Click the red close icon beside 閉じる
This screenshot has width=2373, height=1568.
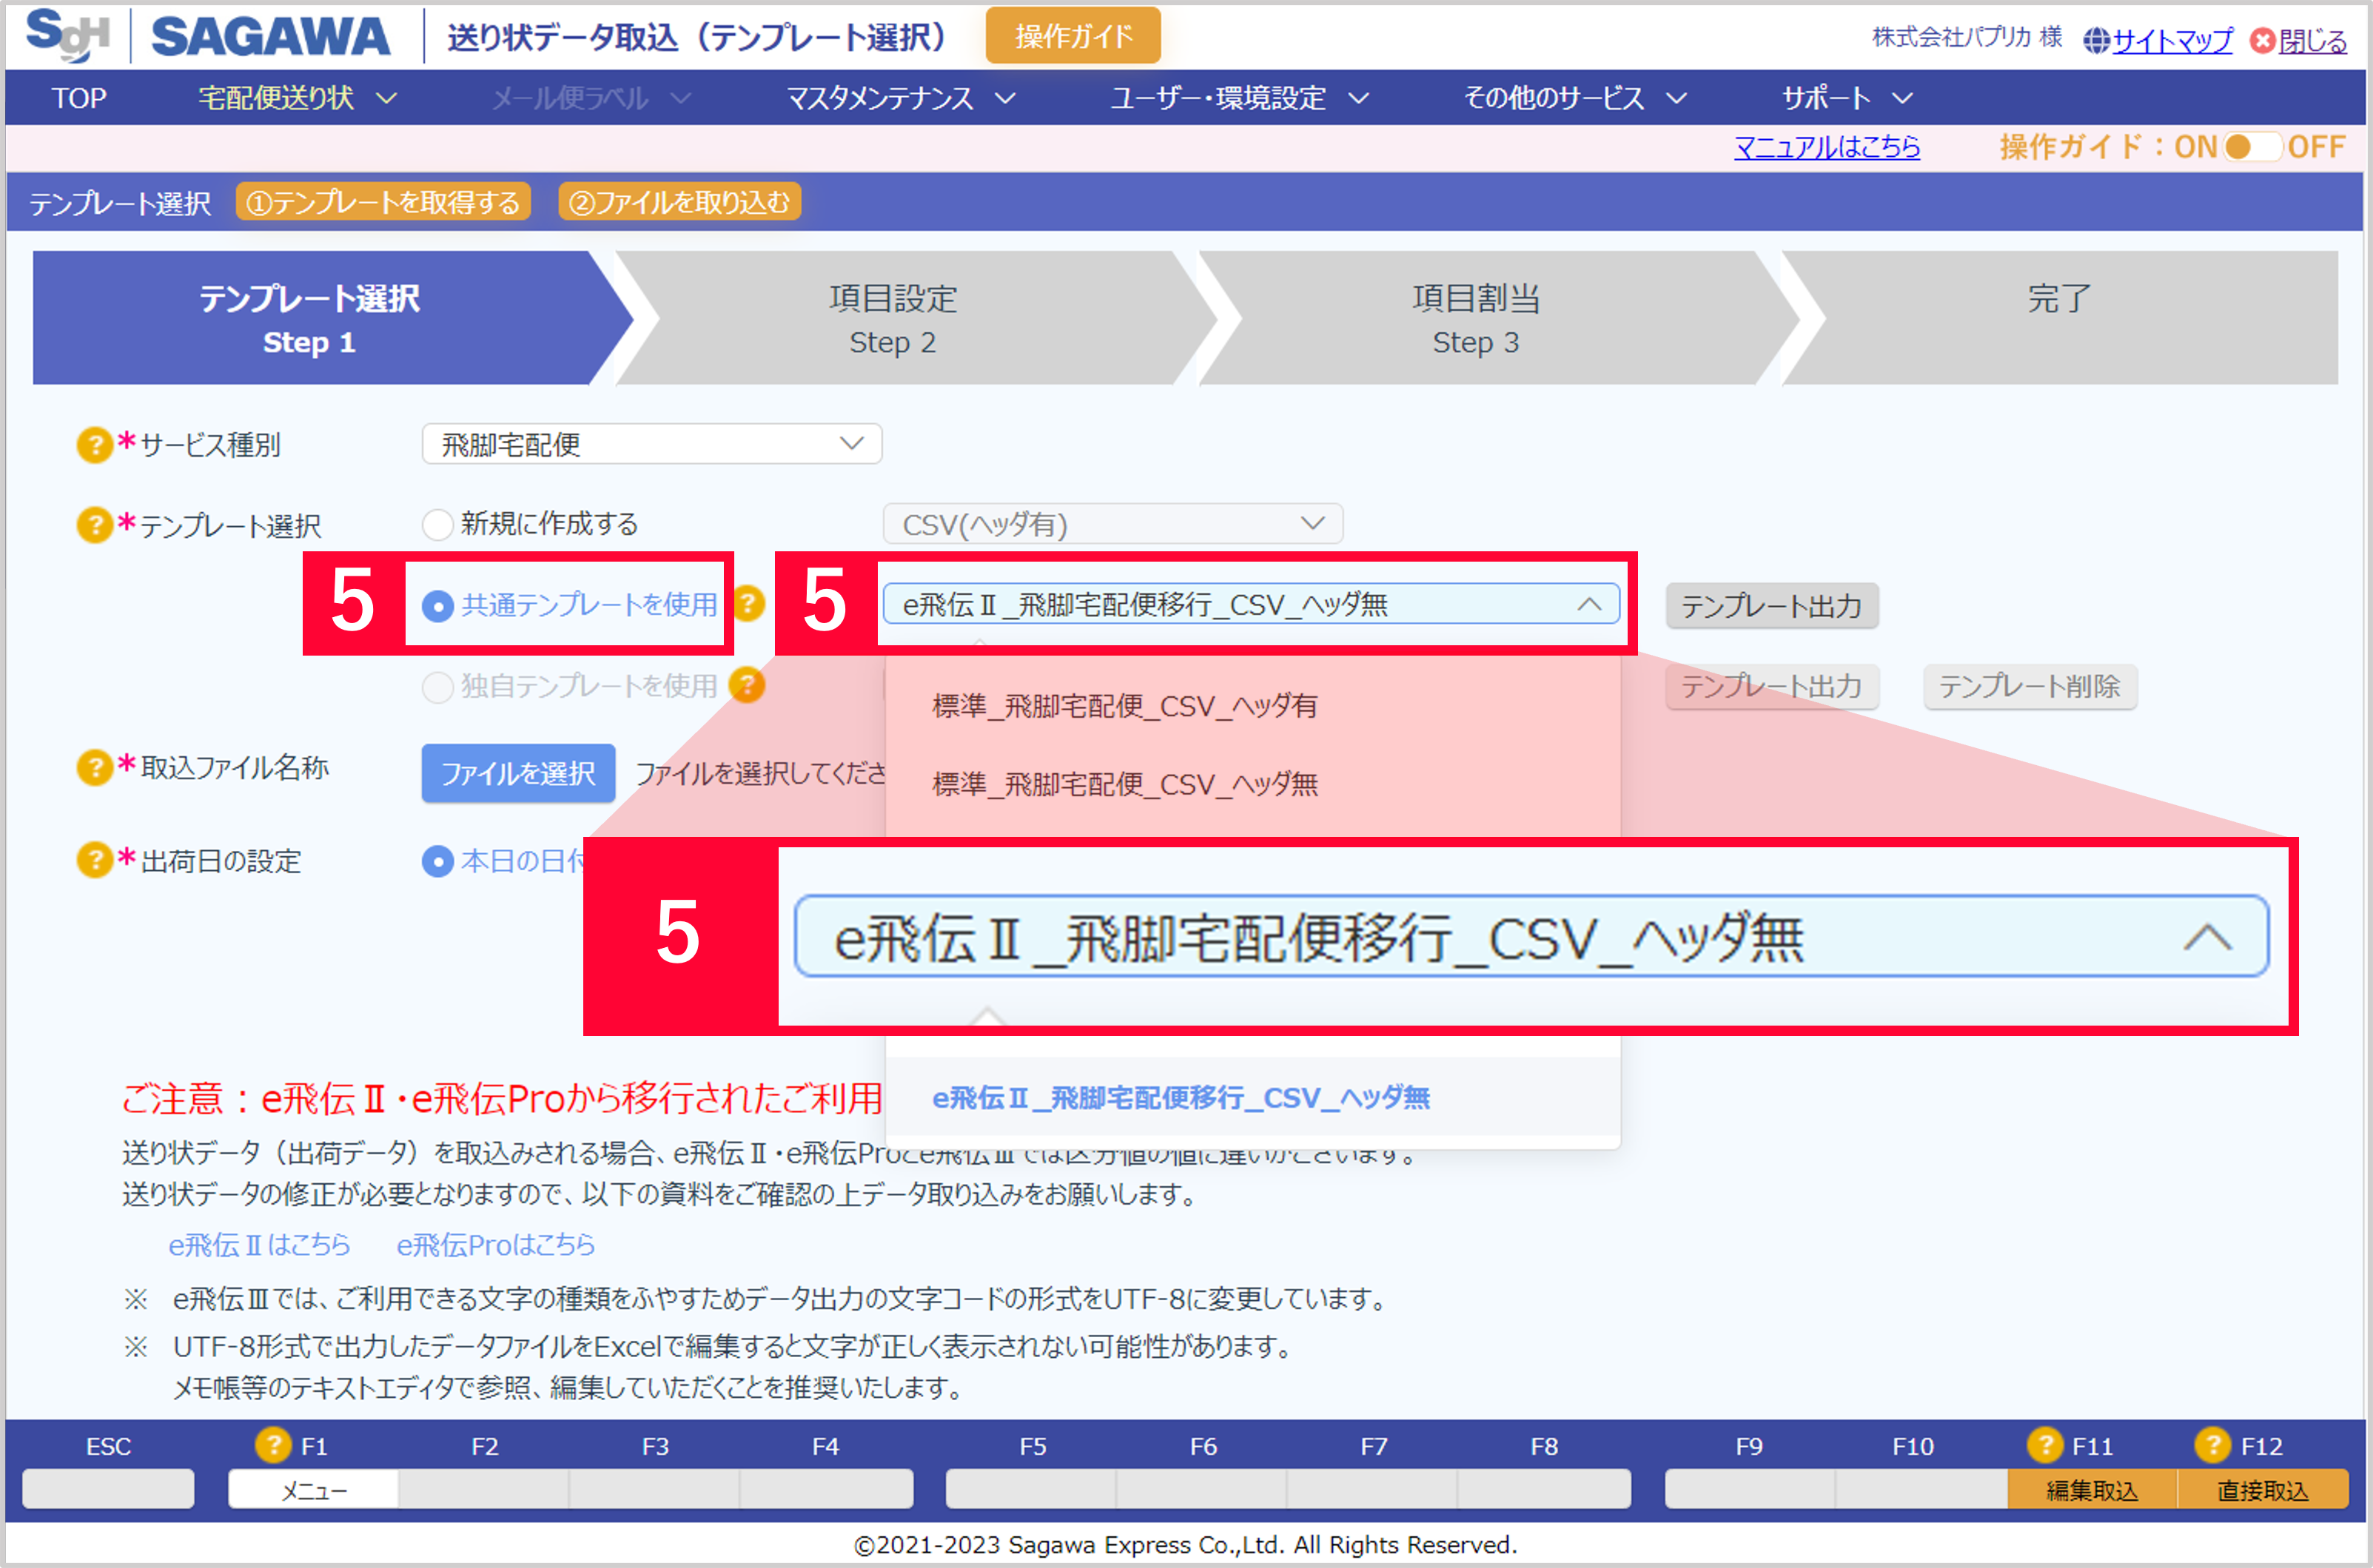(x=2262, y=41)
